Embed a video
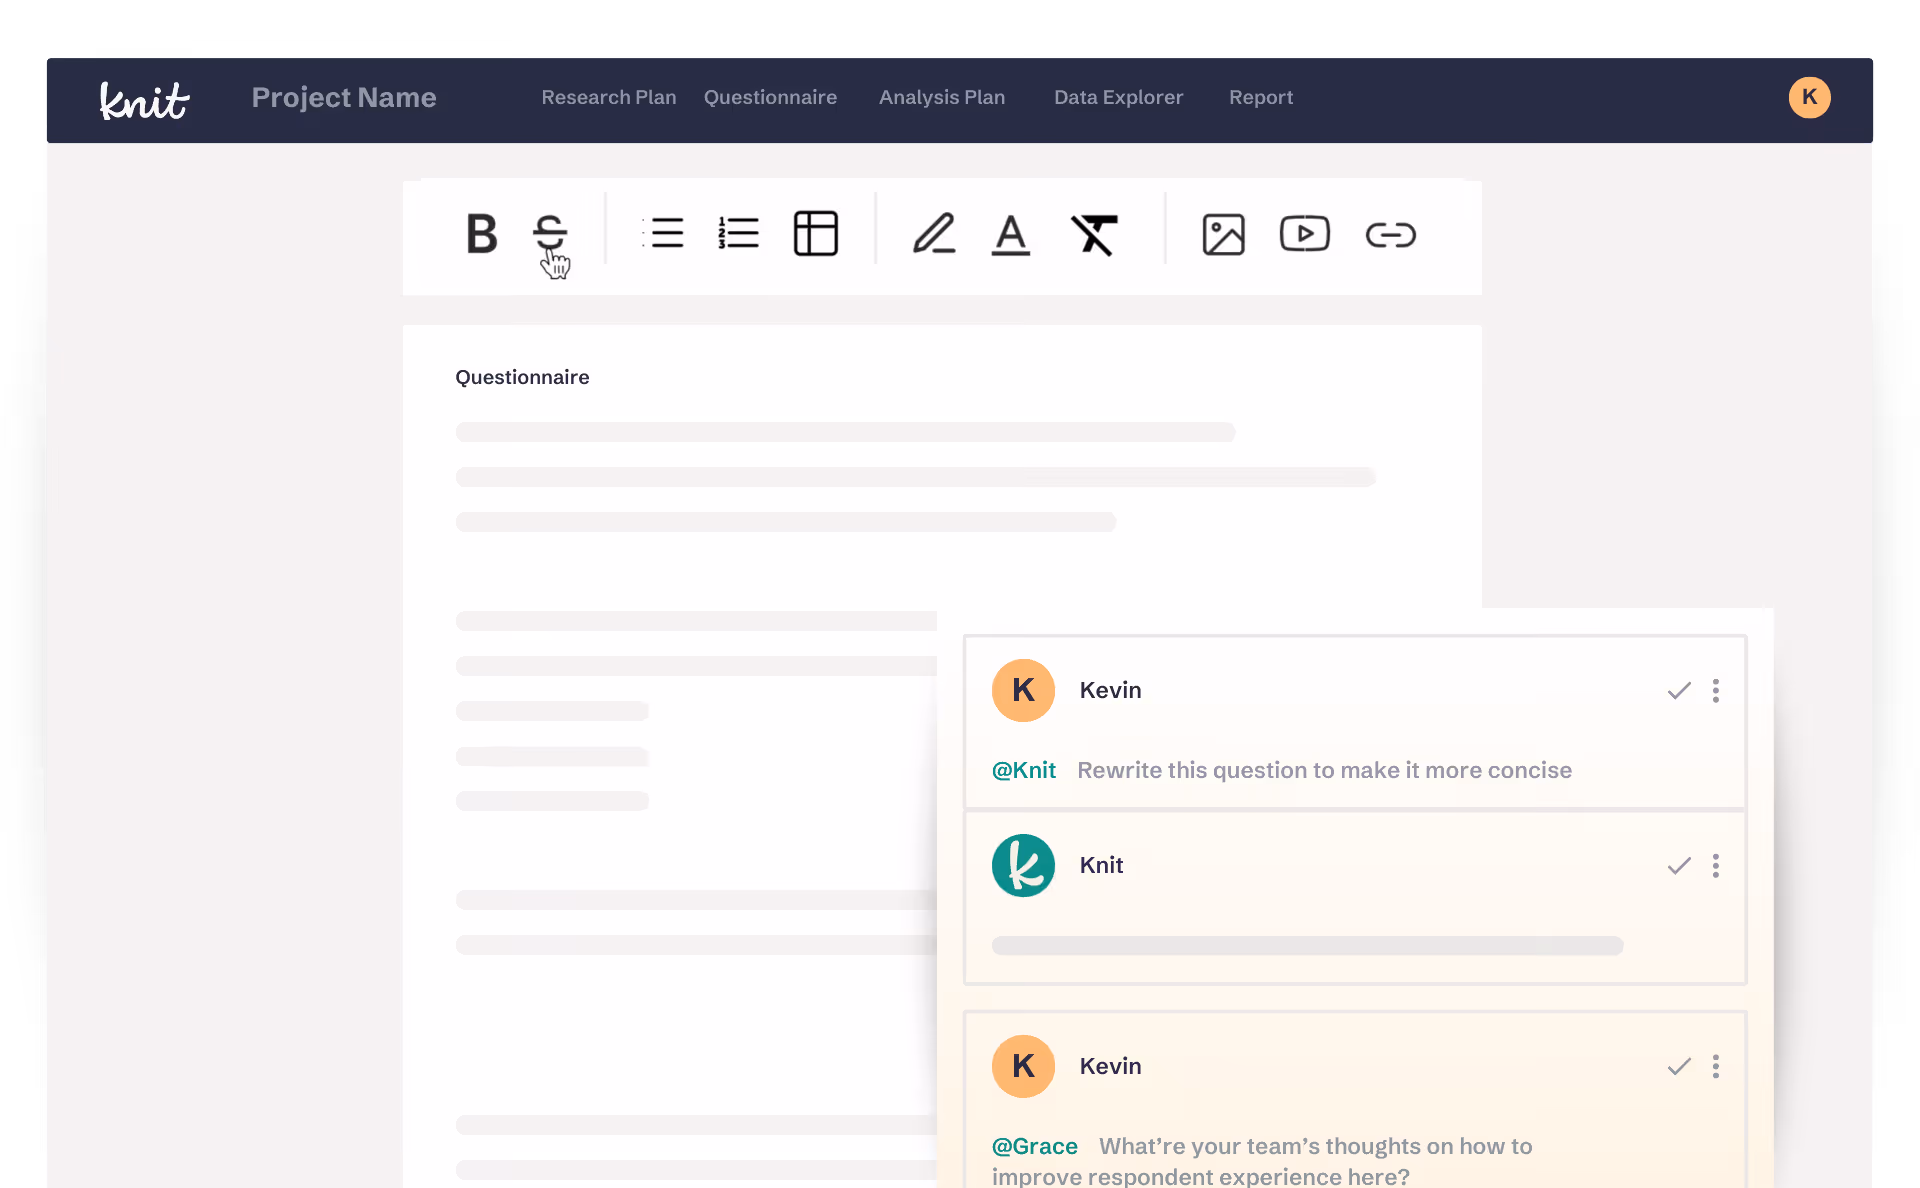 pyautogui.click(x=1305, y=234)
